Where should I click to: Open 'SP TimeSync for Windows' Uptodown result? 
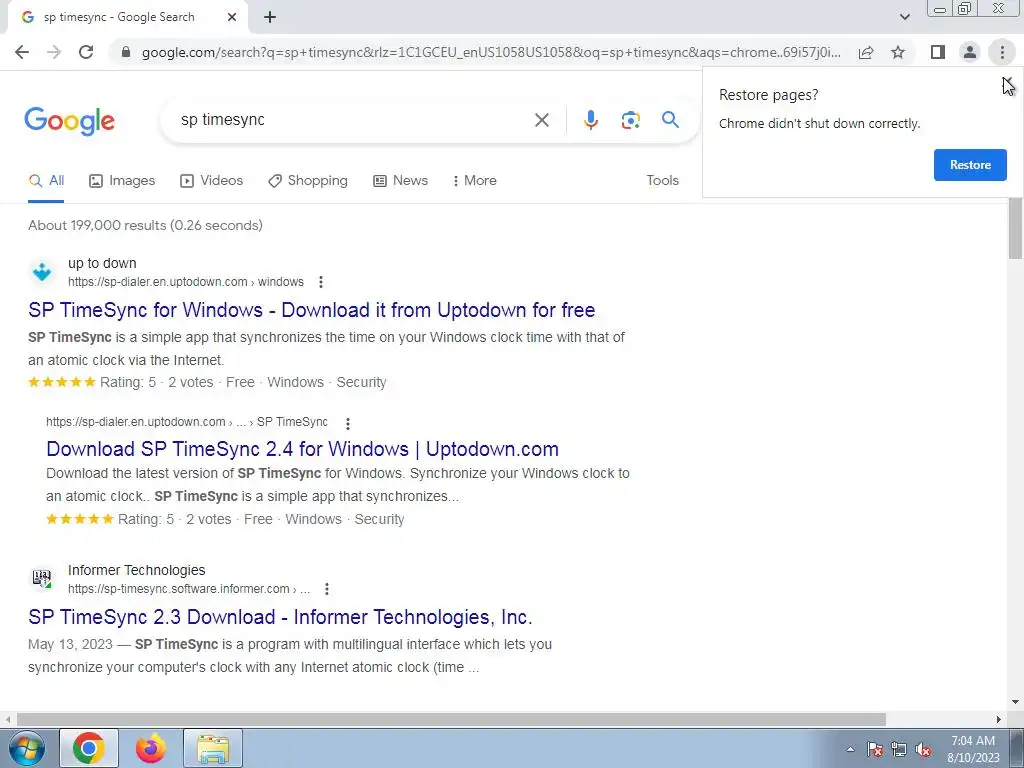point(312,310)
